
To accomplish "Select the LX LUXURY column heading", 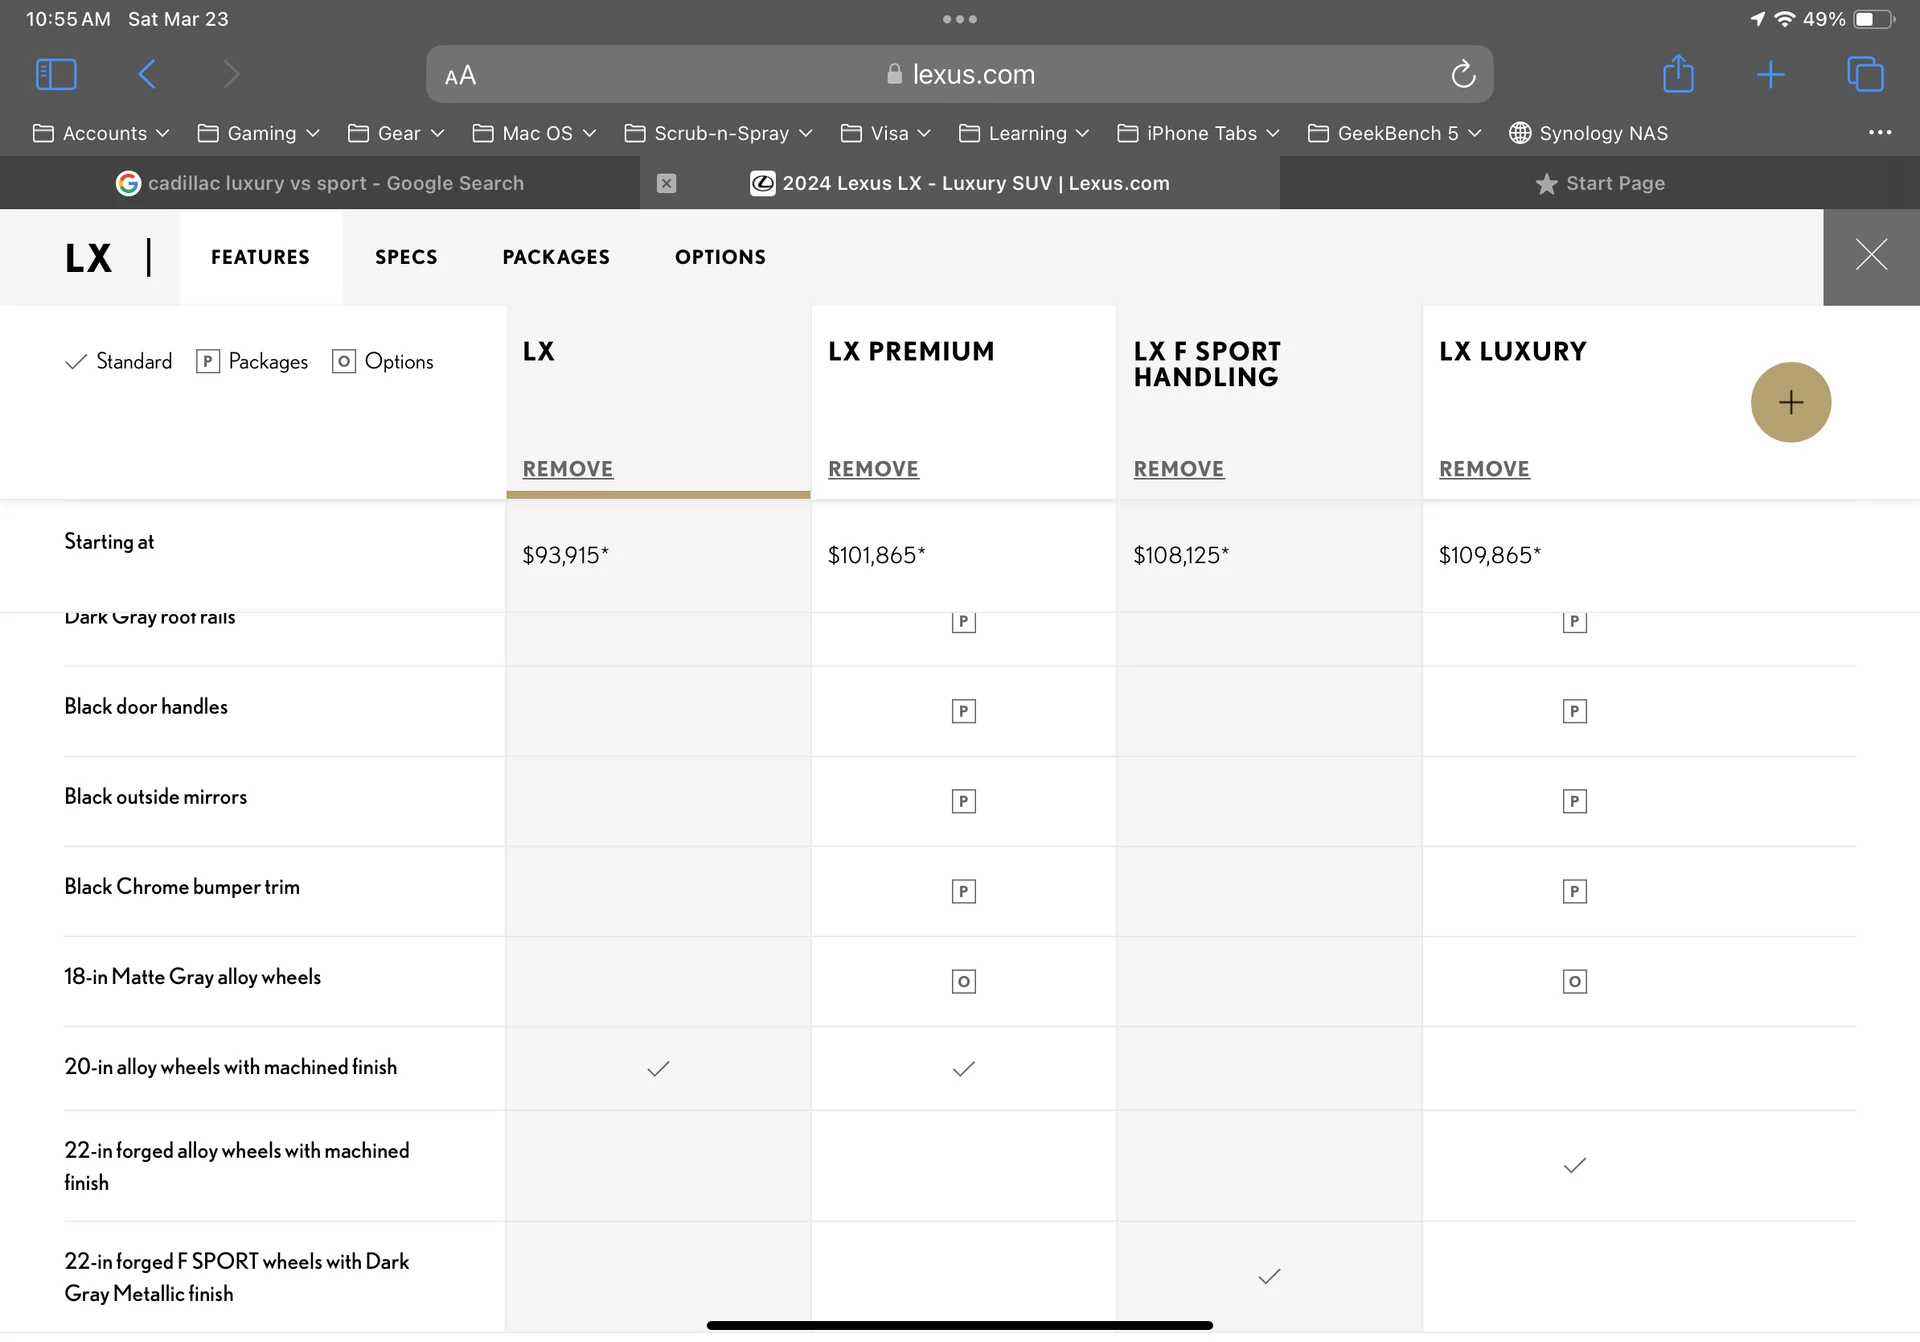I will point(1512,351).
